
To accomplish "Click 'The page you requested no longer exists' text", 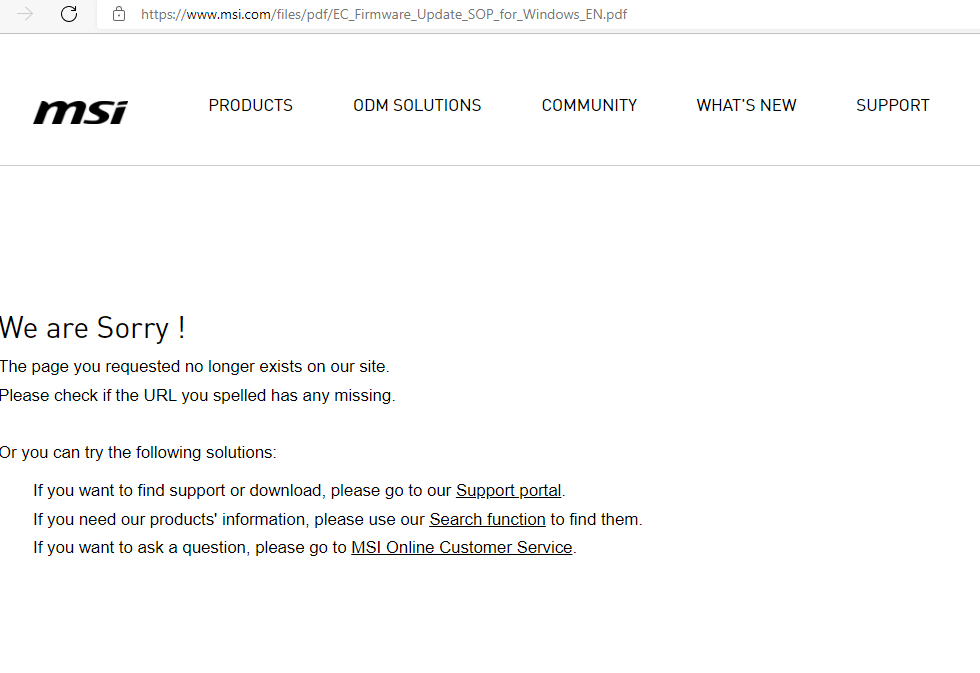I will coord(194,366).
